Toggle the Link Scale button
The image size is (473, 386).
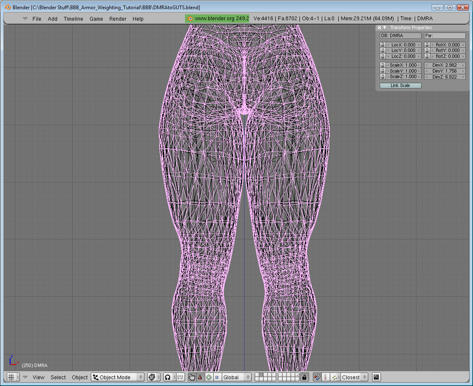click(x=401, y=85)
